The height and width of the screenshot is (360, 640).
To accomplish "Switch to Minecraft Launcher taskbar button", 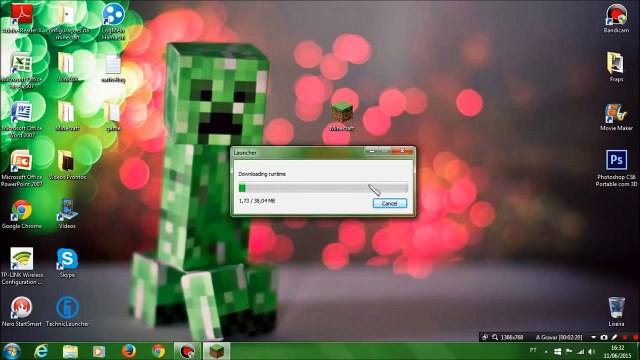I will (x=217, y=351).
